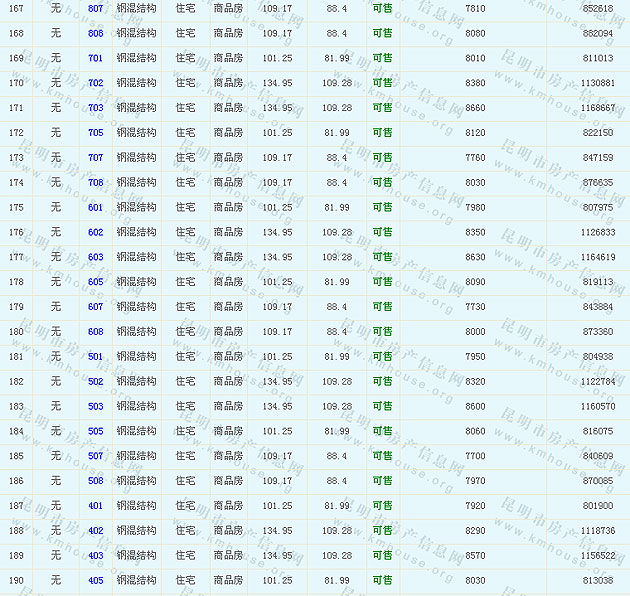Select room 501 link

pyautogui.click(x=95, y=356)
